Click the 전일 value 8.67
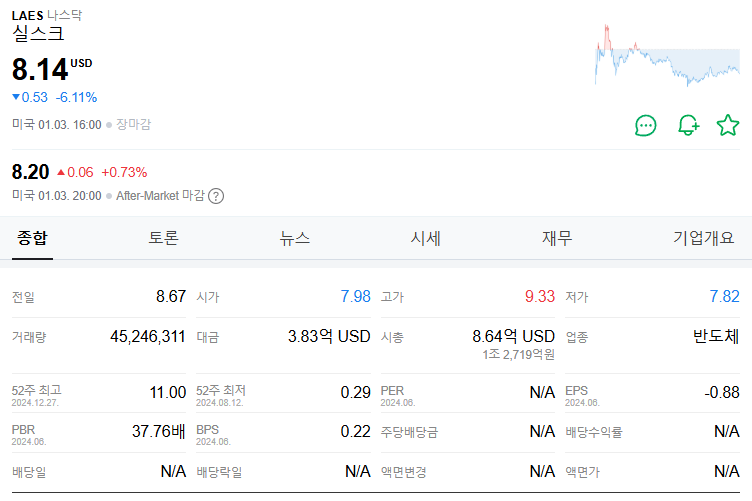The height and width of the screenshot is (501, 752). click(x=171, y=296)
